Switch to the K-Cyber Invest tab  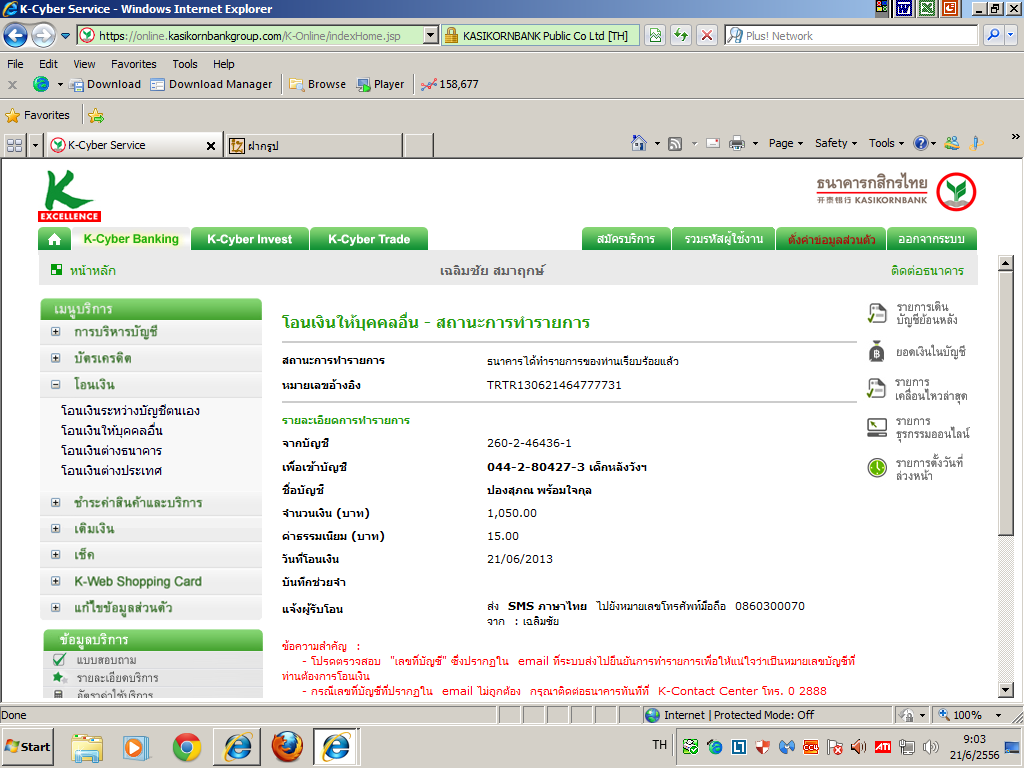click(249, 240)
